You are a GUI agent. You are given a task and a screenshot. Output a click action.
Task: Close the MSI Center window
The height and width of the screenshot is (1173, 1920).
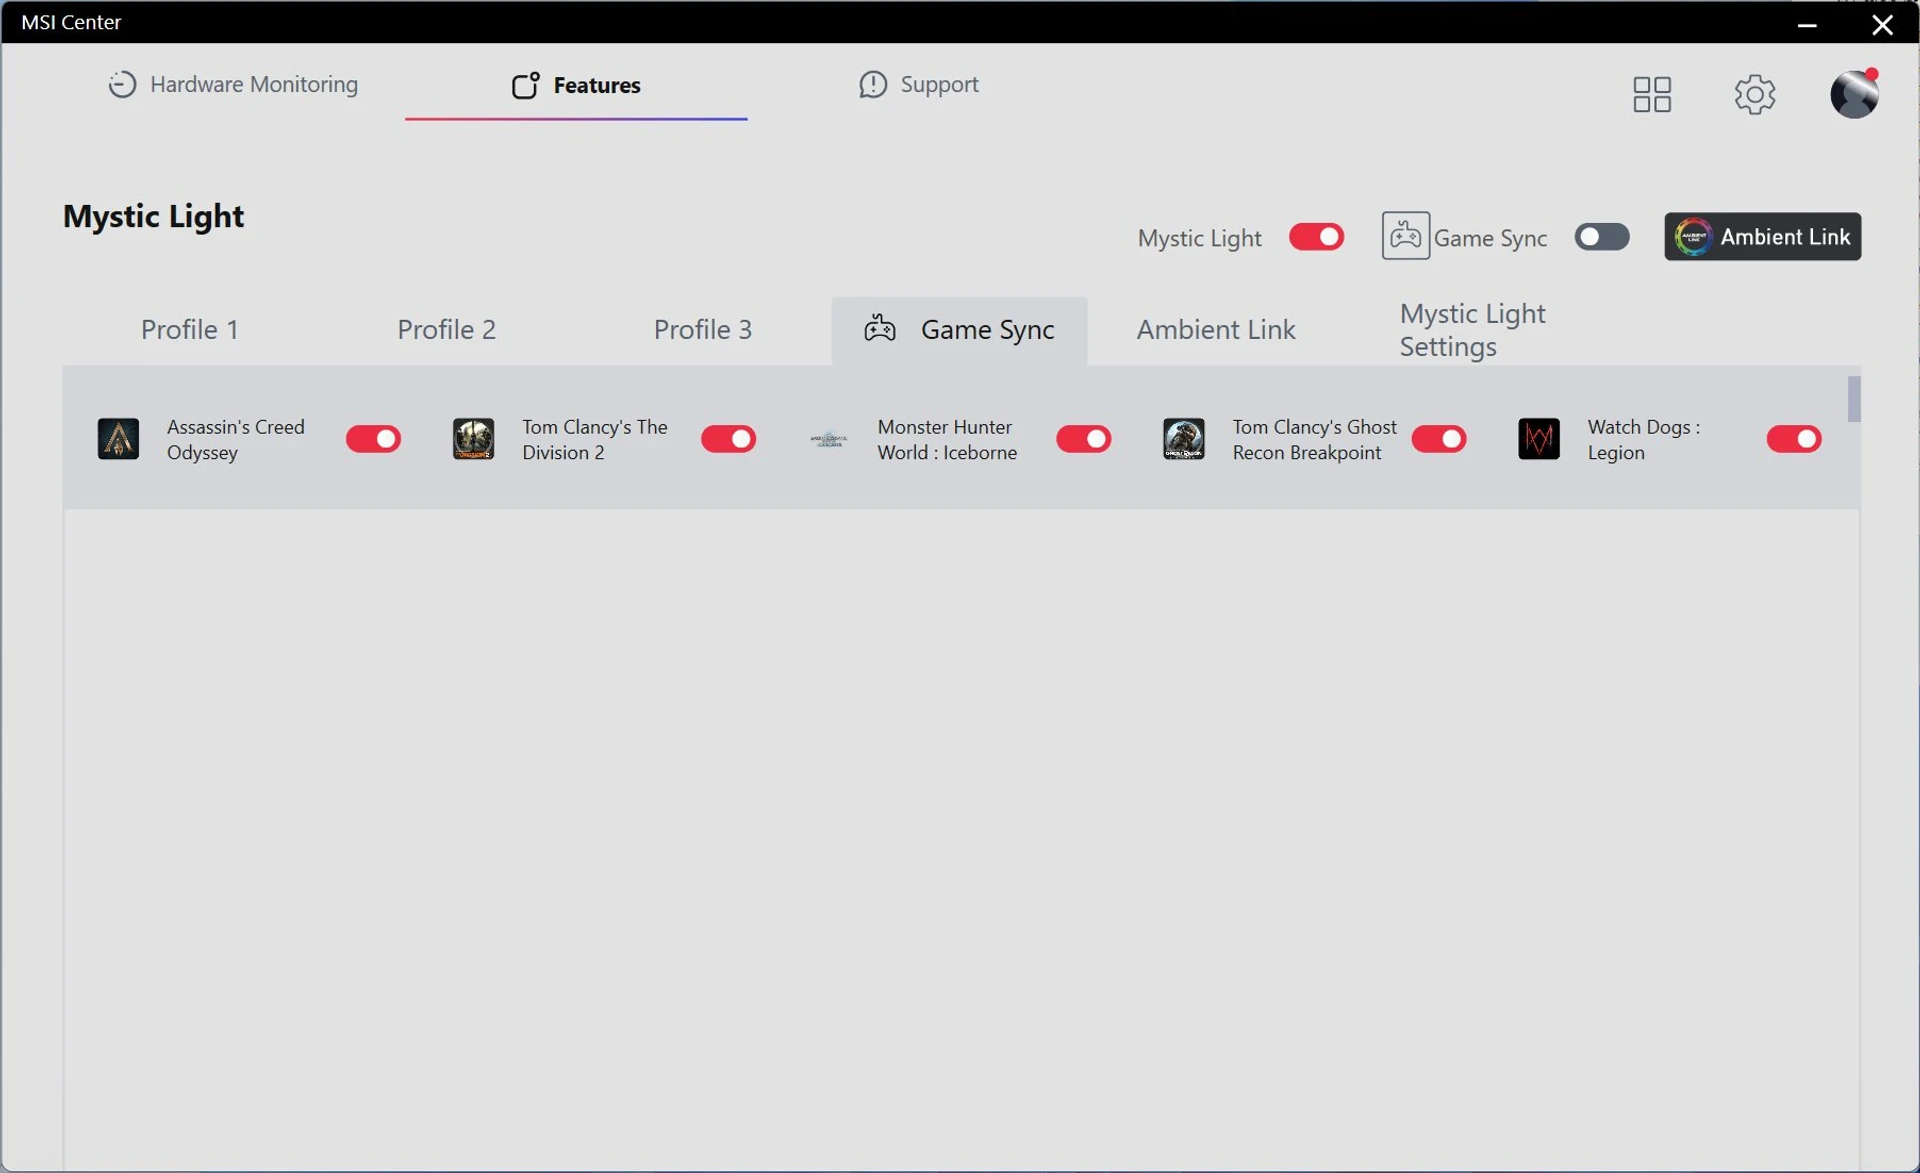coord(1882,23)
